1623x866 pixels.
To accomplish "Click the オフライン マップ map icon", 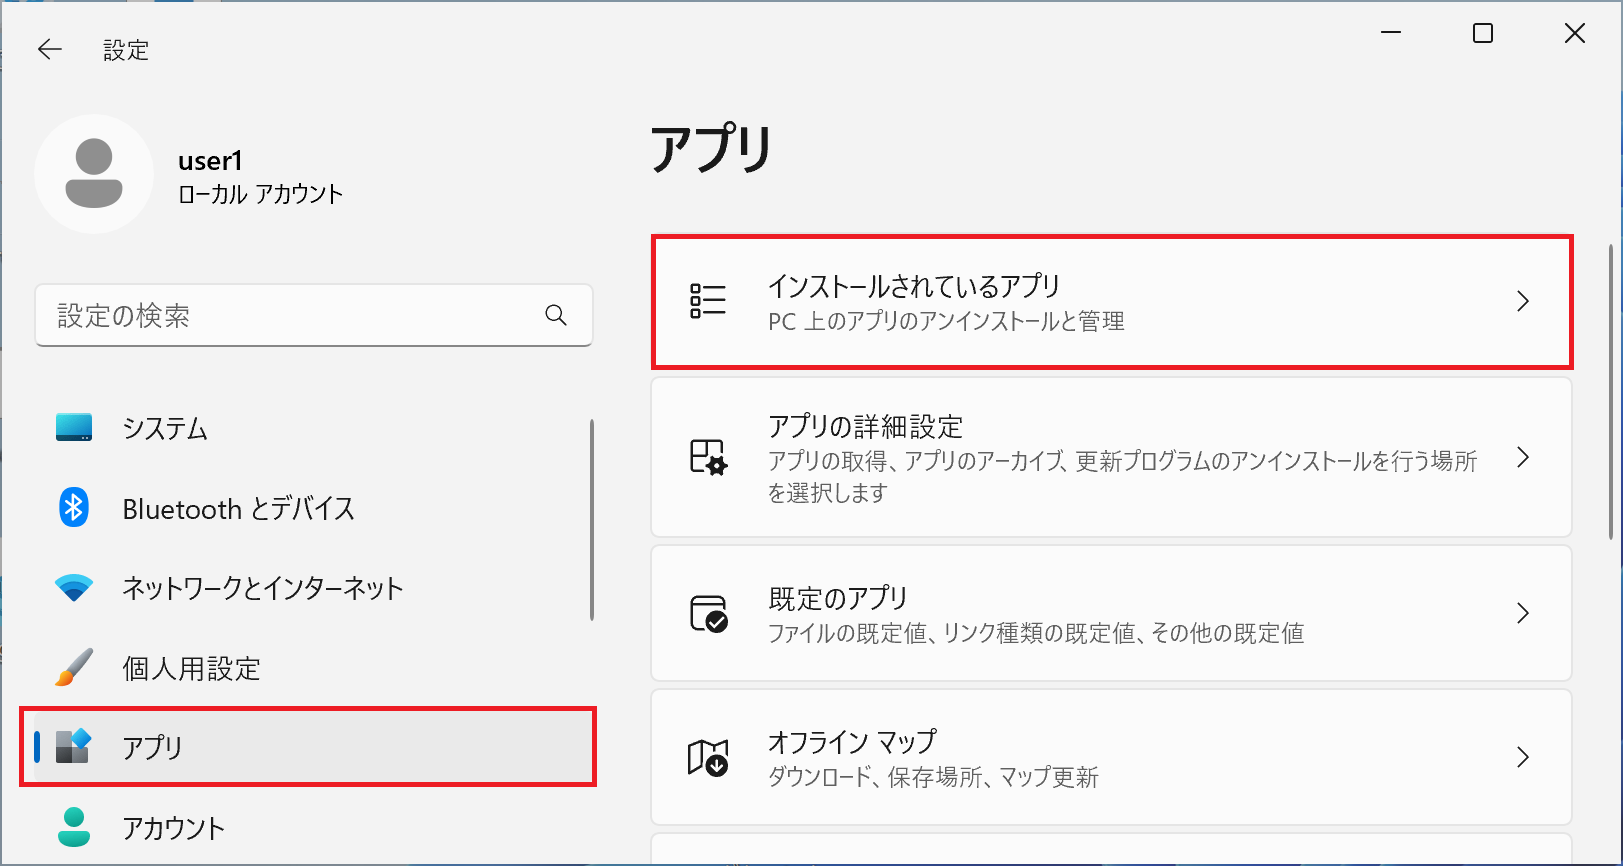I will (x=708, y=758).
